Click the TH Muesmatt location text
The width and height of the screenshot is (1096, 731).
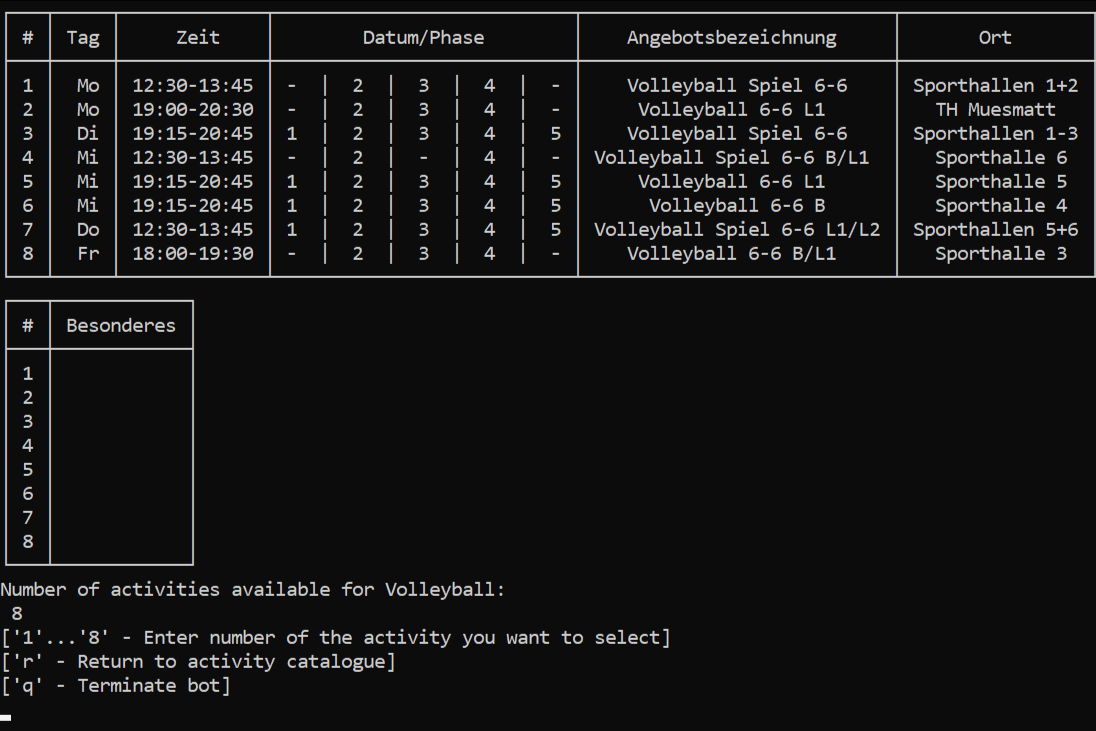pyautogui.click(x=995, y=109)
